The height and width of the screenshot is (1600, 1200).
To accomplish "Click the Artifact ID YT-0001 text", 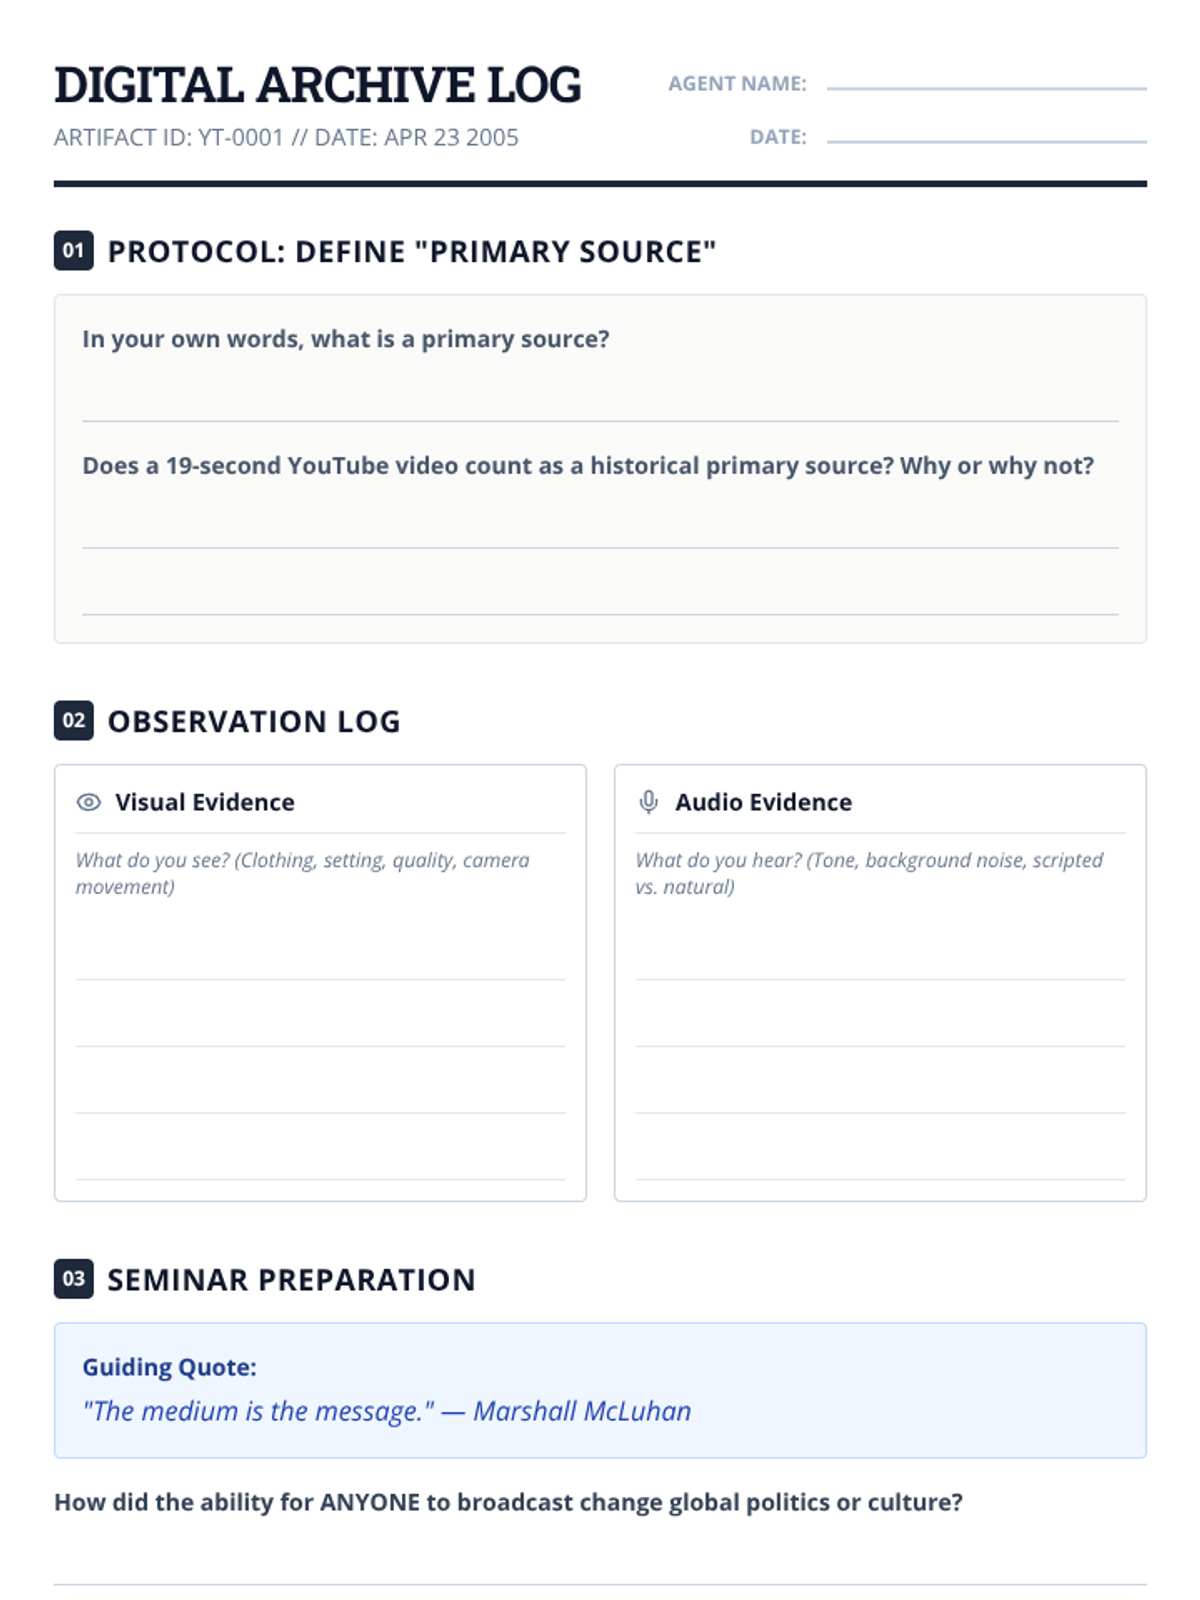I will coord(169,137).
